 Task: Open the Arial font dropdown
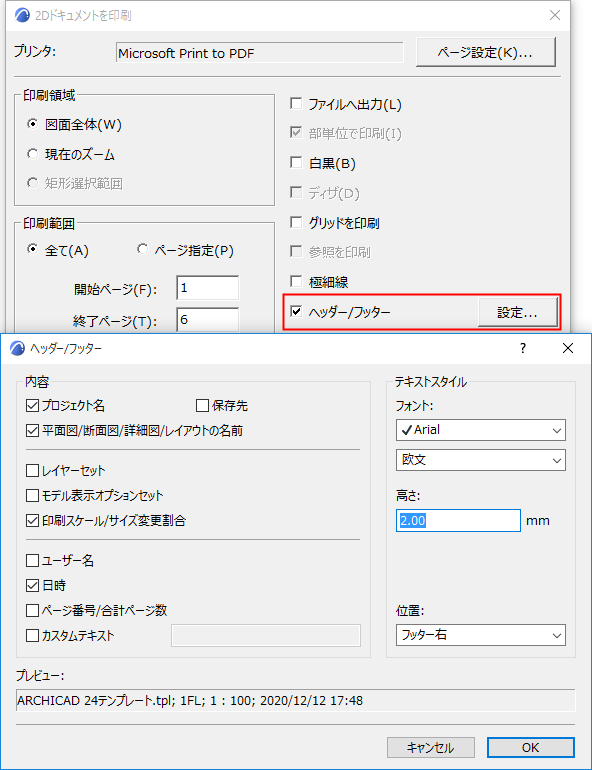[x=481, y=430]
